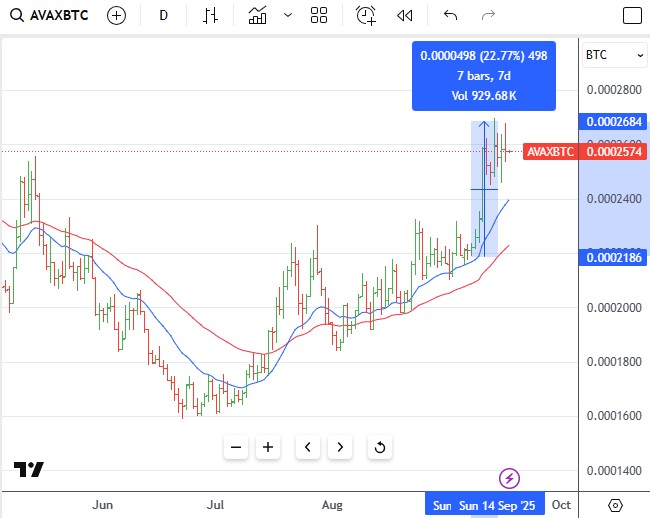This screenshot has width=650, height=518.
Task: Click the Oct label on time axis
Action: tap(561, 505)
